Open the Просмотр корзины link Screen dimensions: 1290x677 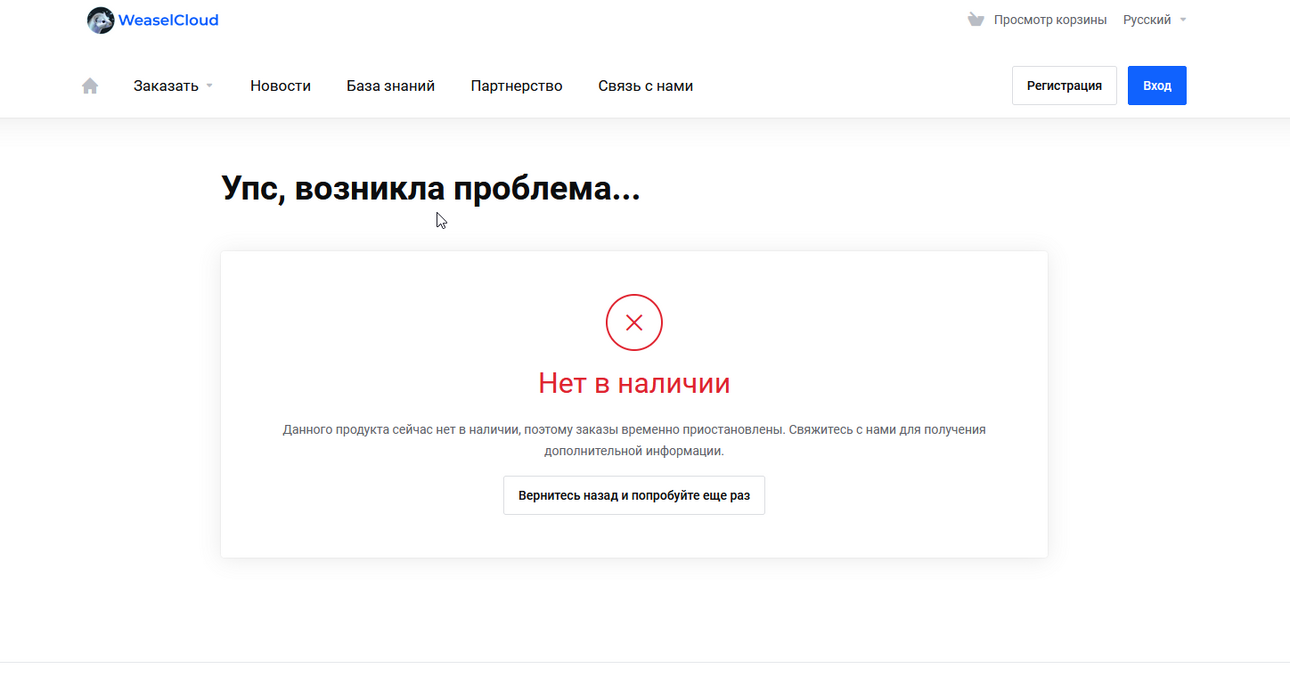pos(1050,20)
